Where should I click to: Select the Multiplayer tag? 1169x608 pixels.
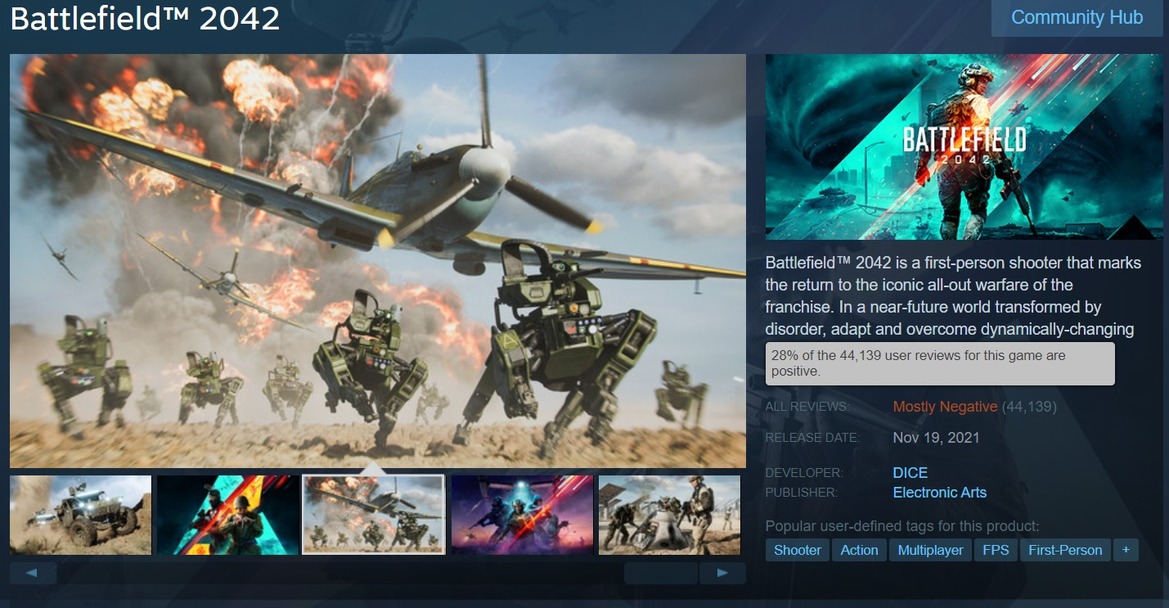(x=930, y=550)
